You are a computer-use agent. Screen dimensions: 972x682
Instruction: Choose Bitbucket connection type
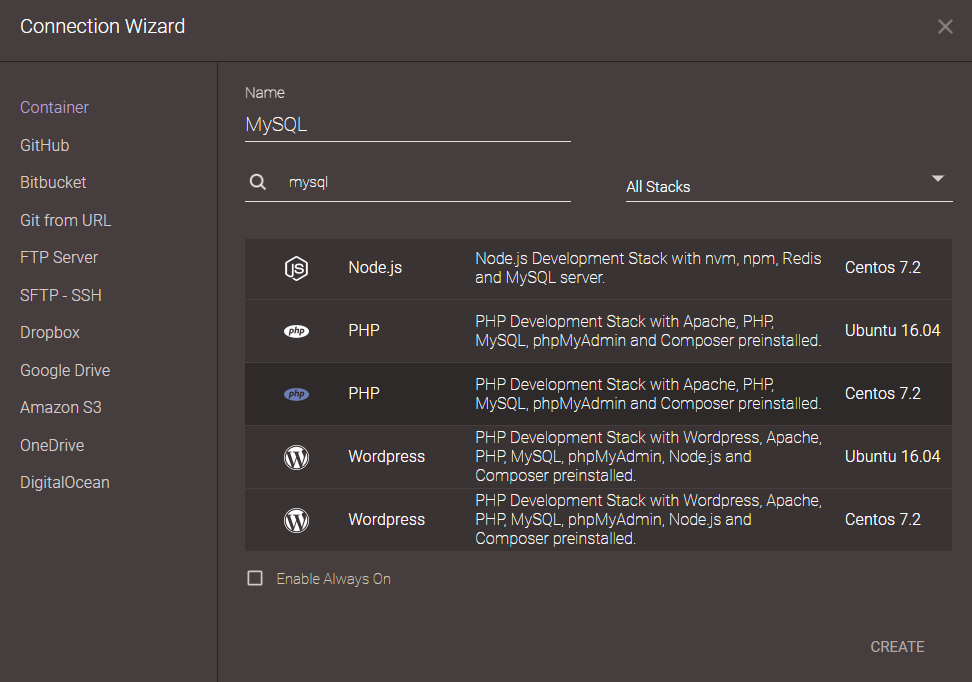[53, 182]
